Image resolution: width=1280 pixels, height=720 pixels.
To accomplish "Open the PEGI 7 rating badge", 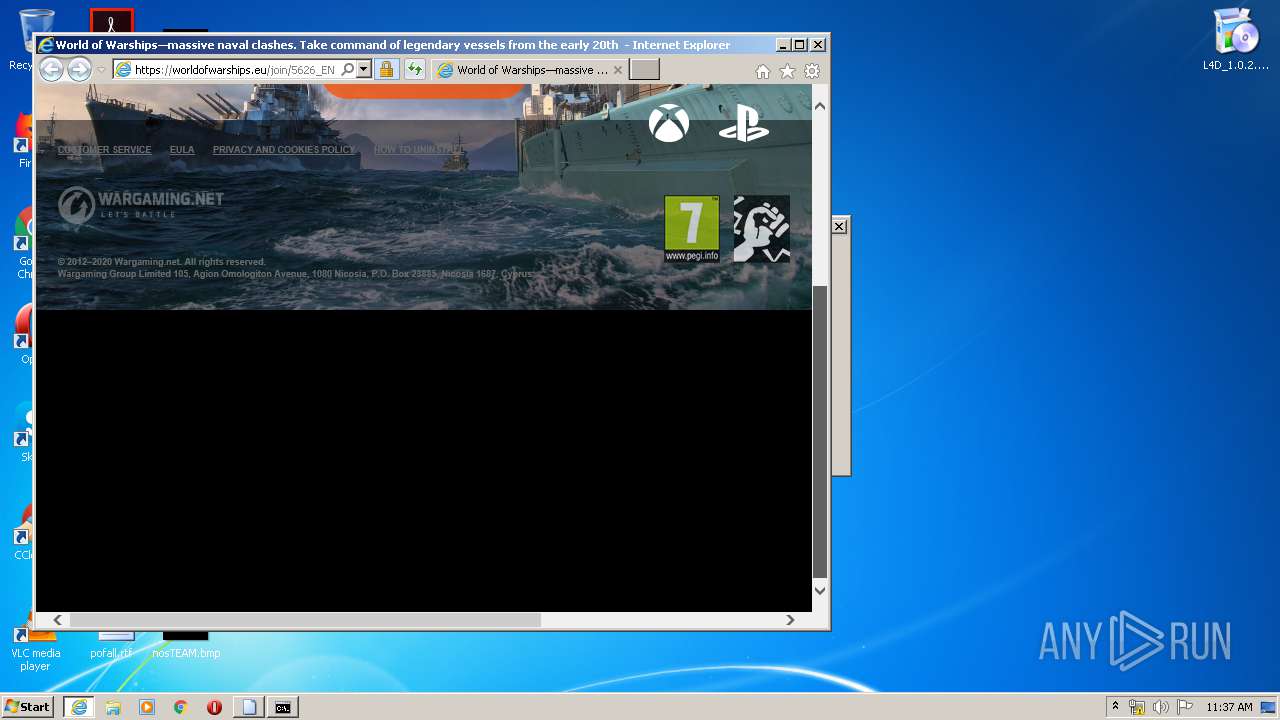I will 692,229.
